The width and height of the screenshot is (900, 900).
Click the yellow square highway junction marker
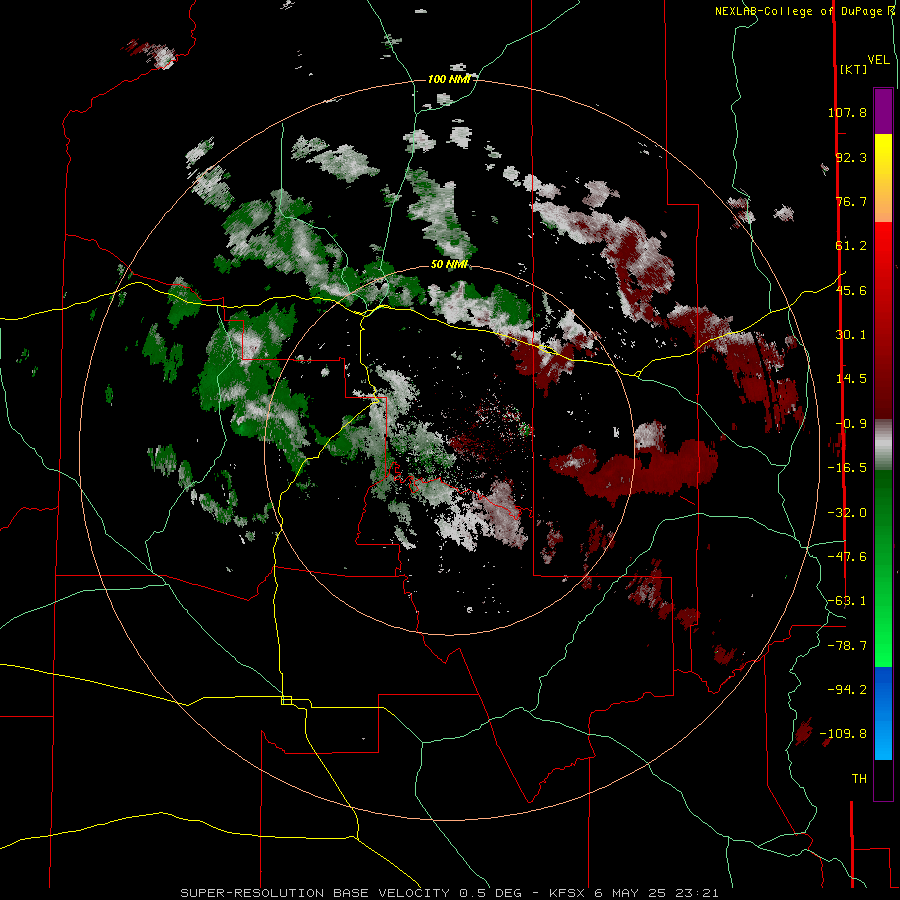pos(286,700)
